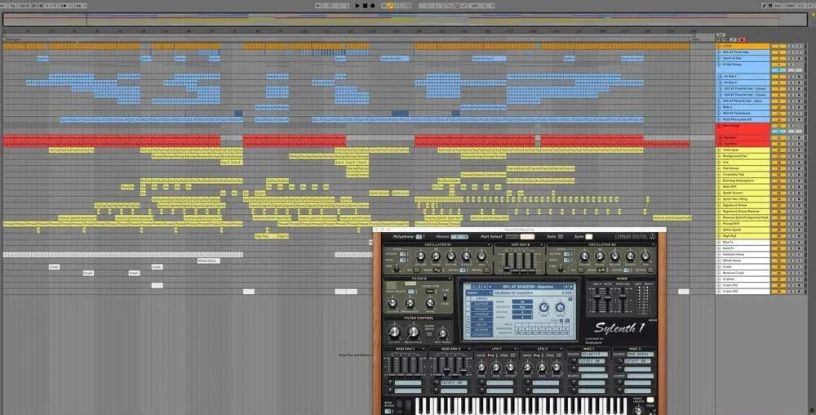Open the CHORUS effect tab
816x415 pixels.
click(x=481, y=314)
